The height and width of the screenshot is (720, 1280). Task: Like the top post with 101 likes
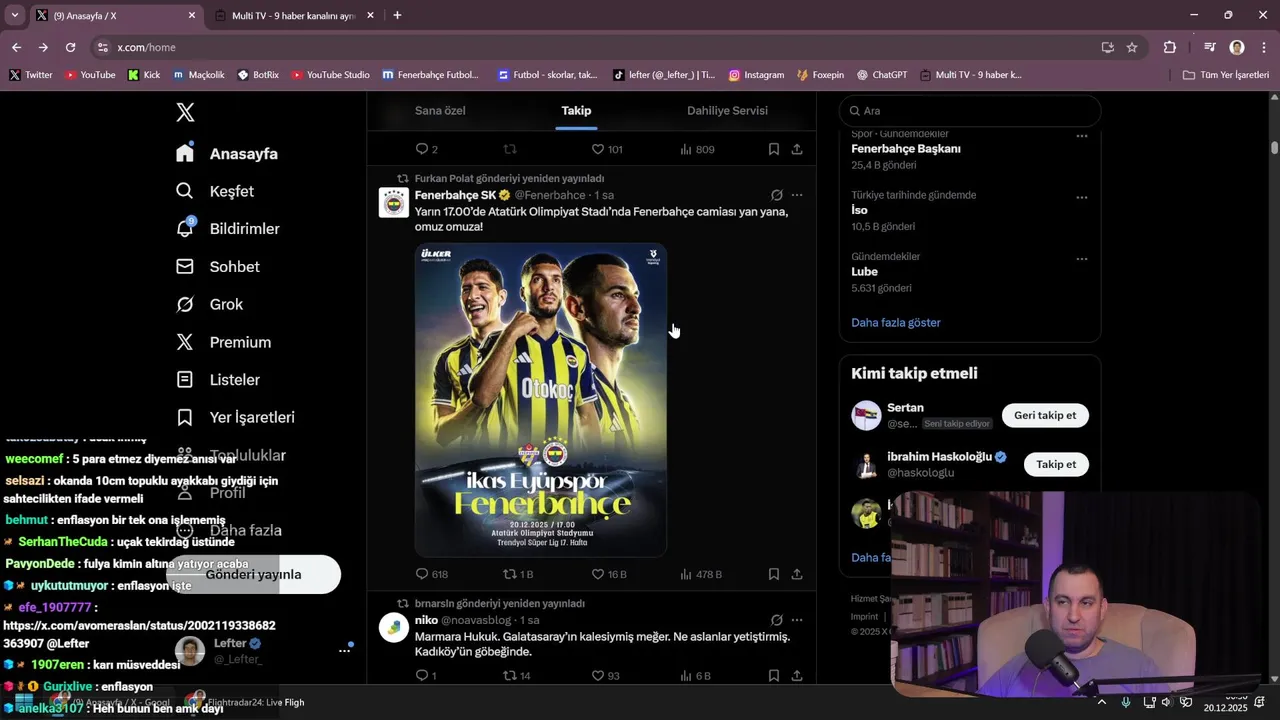(607, 149)
